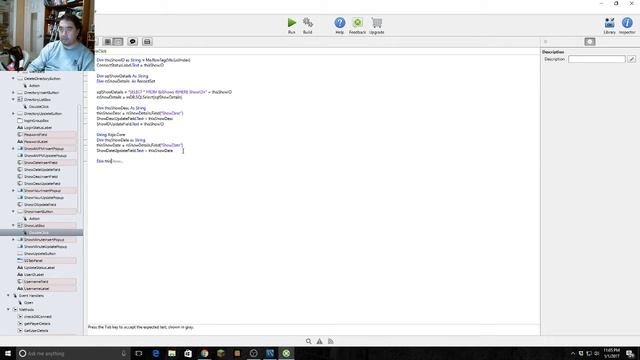Launch Microsoft Edge from the taskbar
The image size is (640, 360).
(156, 353)
